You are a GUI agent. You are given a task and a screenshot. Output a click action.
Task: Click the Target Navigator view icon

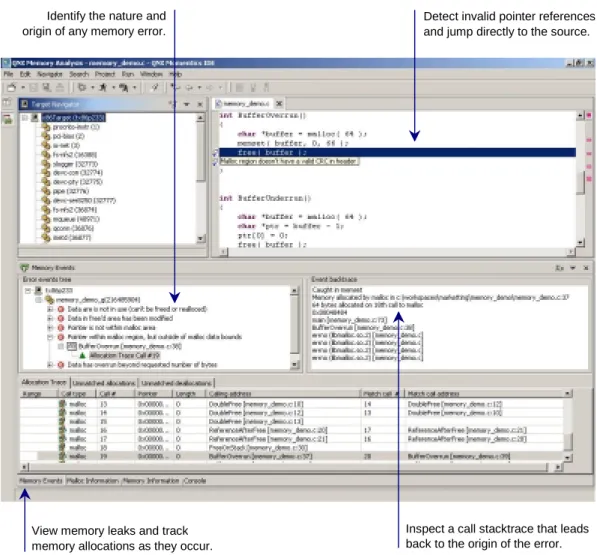click(x=24, y=104)
